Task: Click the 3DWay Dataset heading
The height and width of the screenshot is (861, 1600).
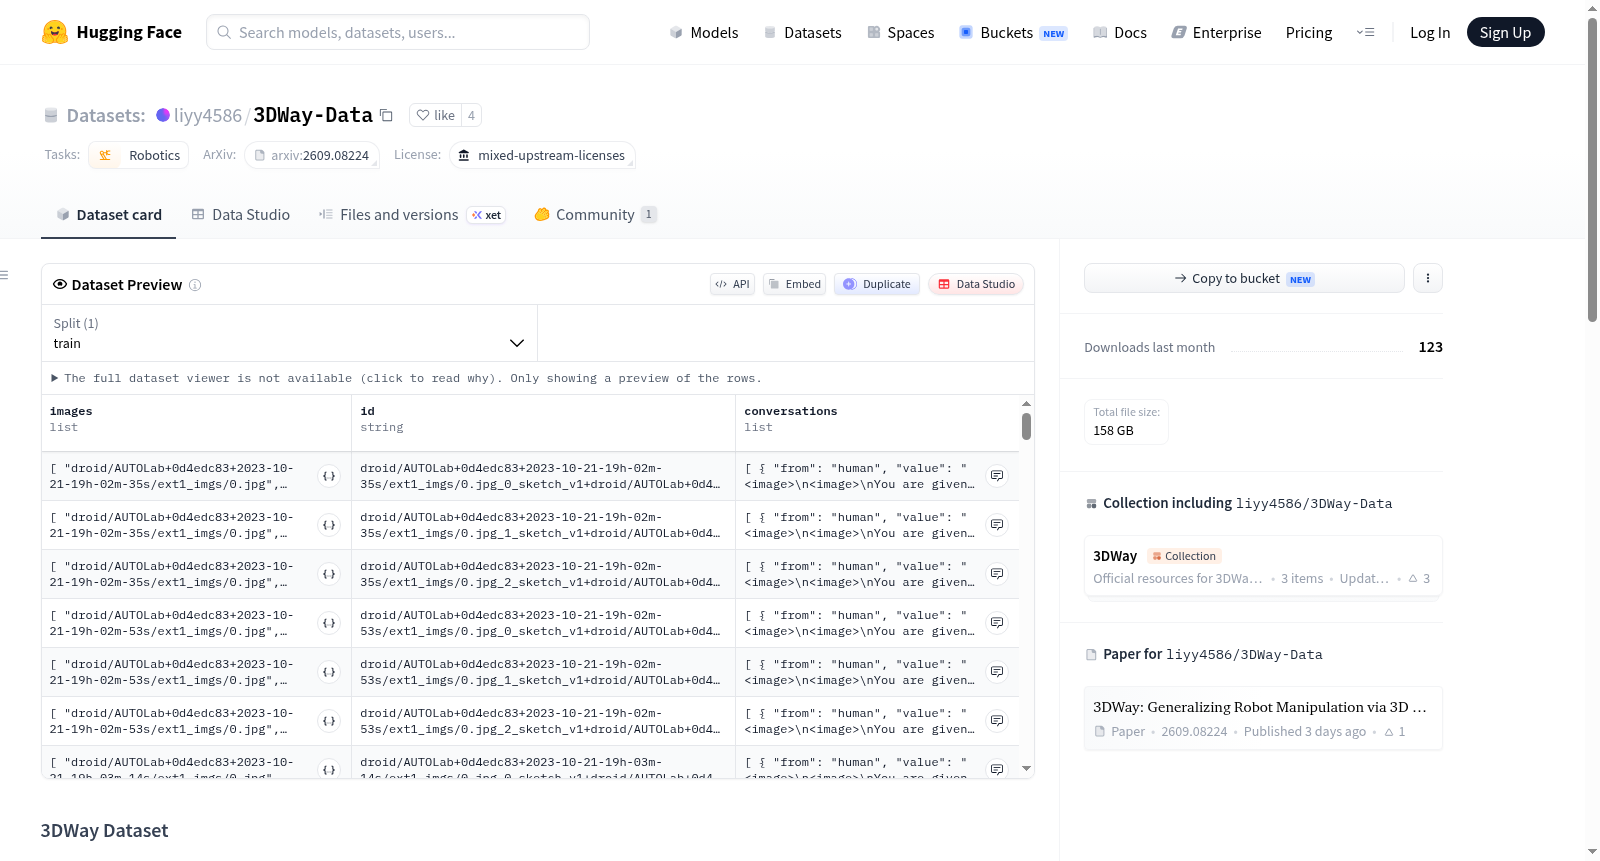Action: [x=104, y=831]
